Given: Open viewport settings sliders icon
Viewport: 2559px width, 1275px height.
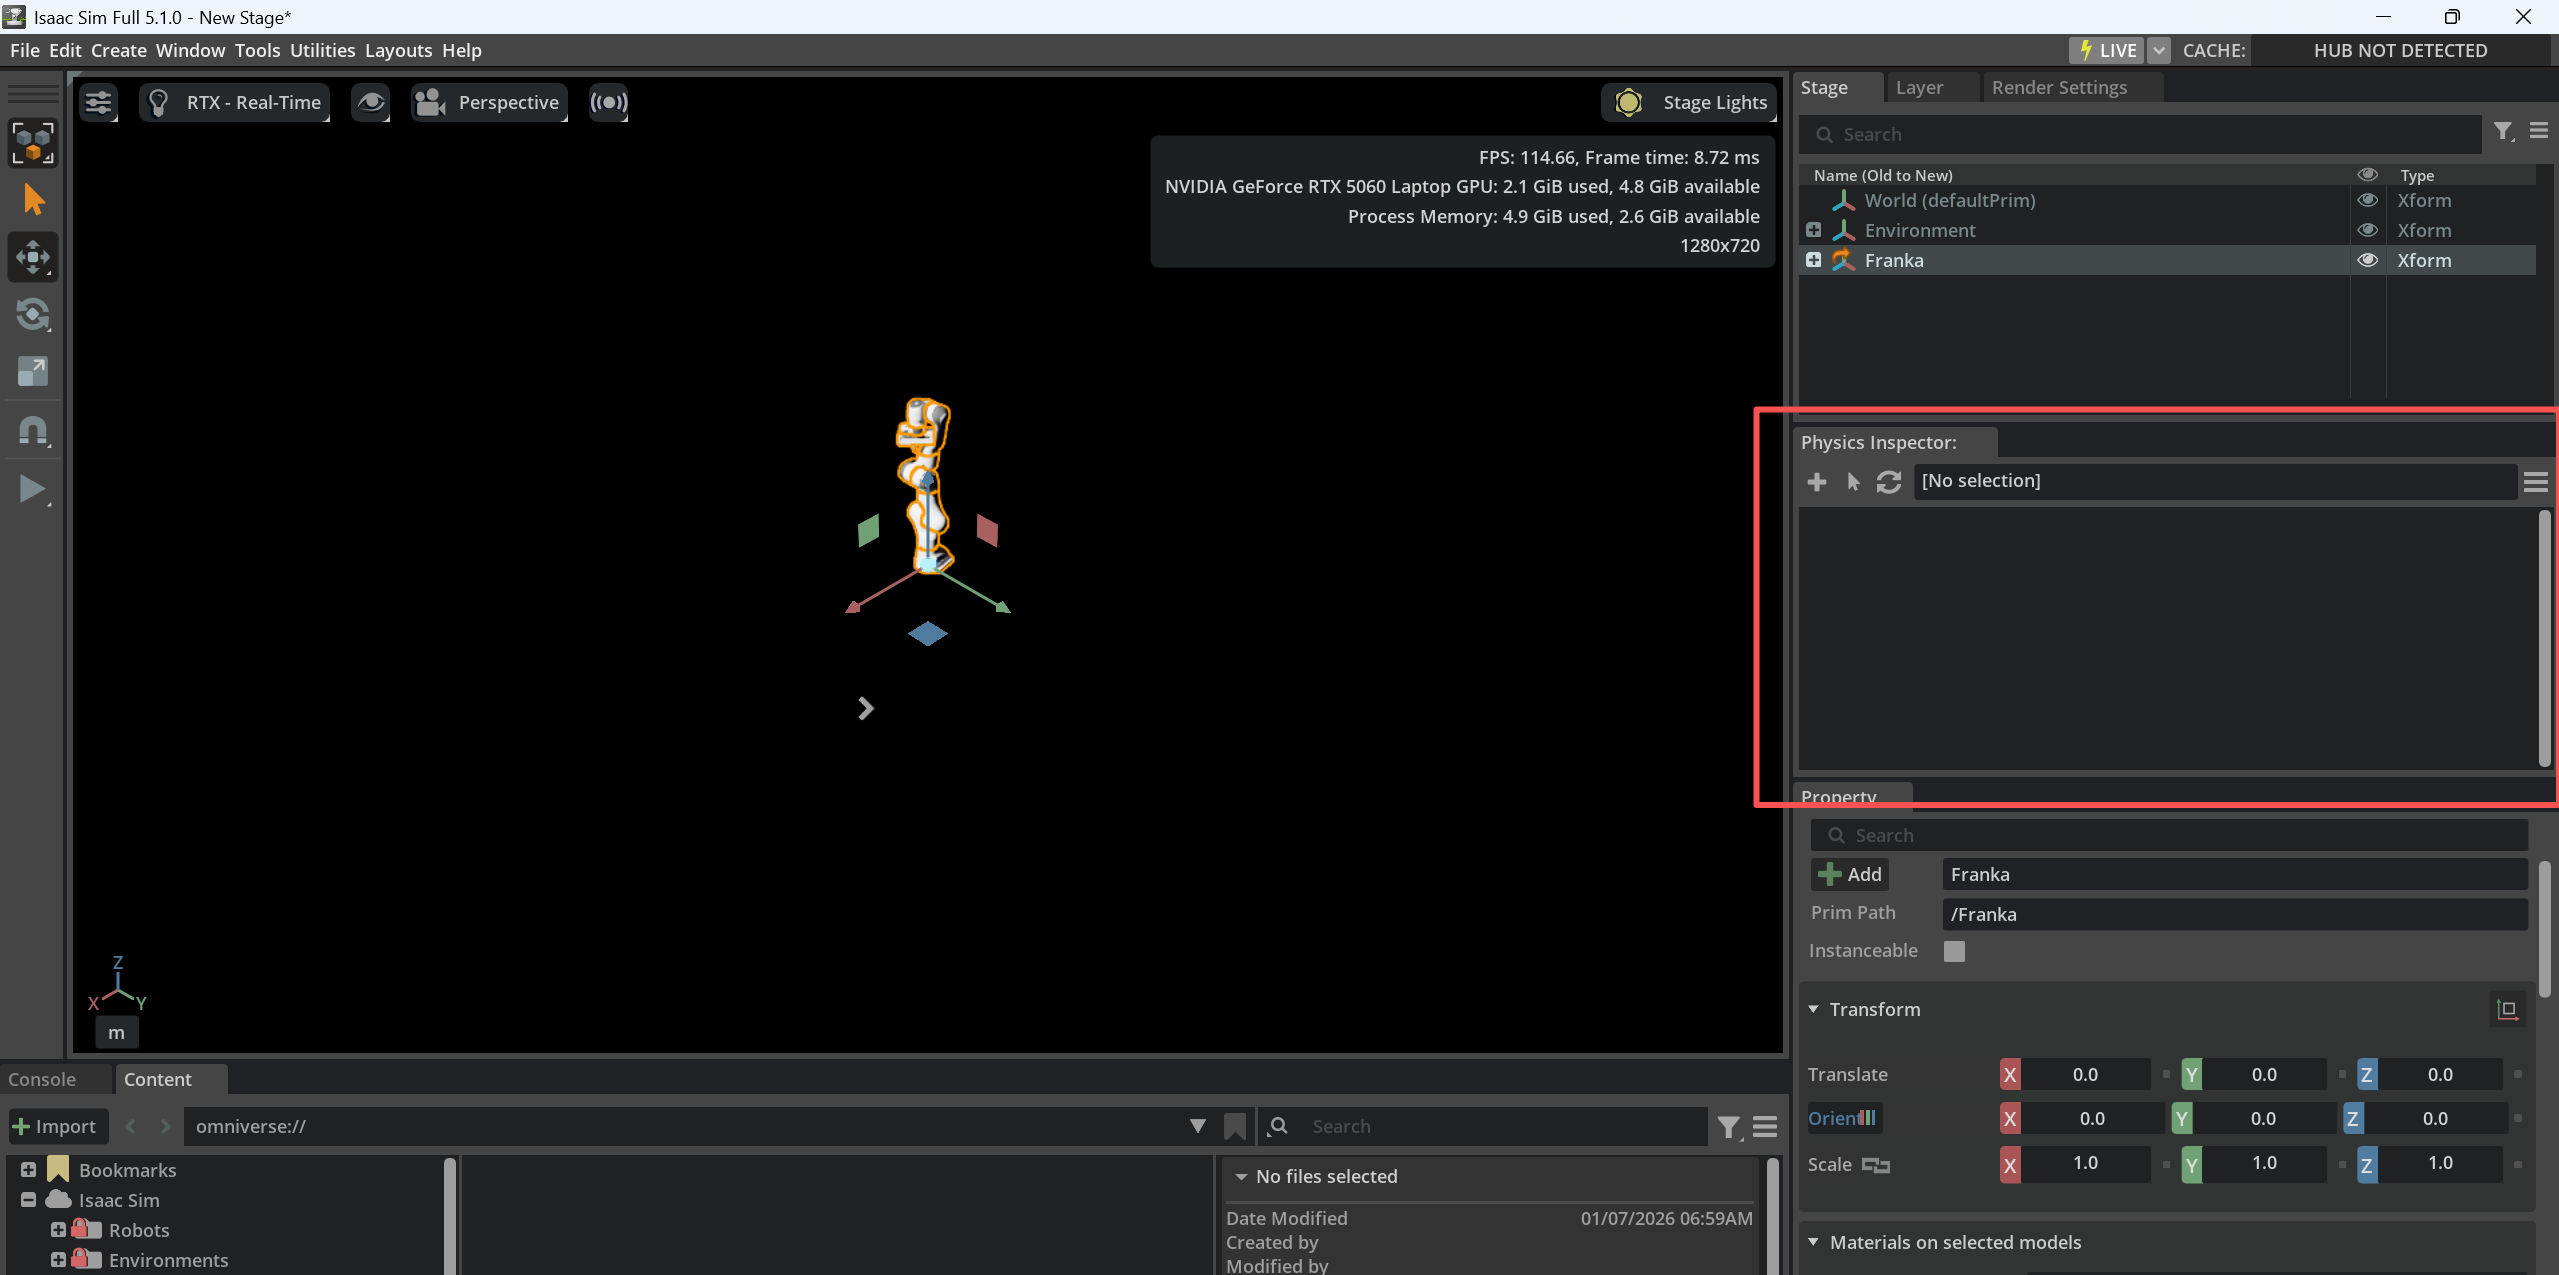Looking at the screenshot, I should 98,102.
